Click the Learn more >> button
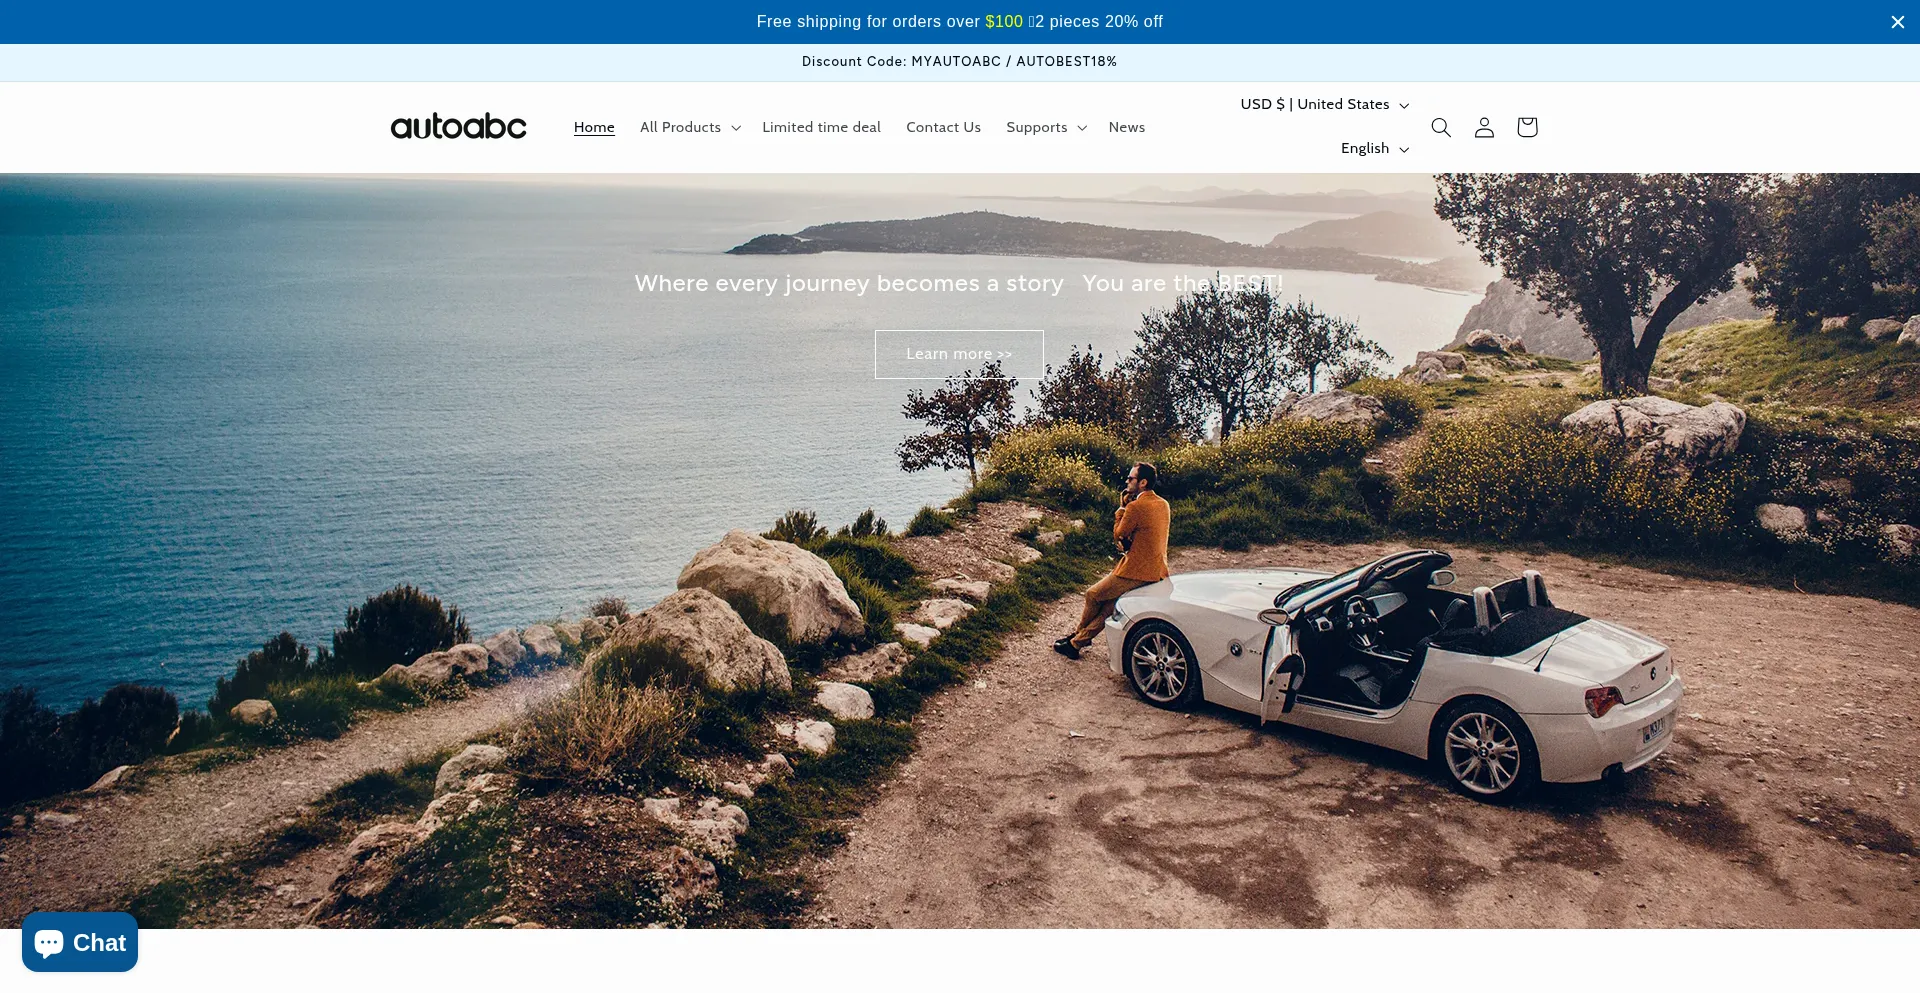 959,354
